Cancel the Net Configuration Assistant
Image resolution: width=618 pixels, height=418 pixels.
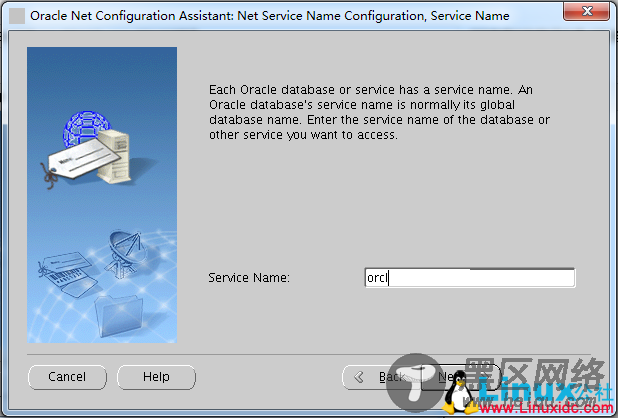coord(67,377)
